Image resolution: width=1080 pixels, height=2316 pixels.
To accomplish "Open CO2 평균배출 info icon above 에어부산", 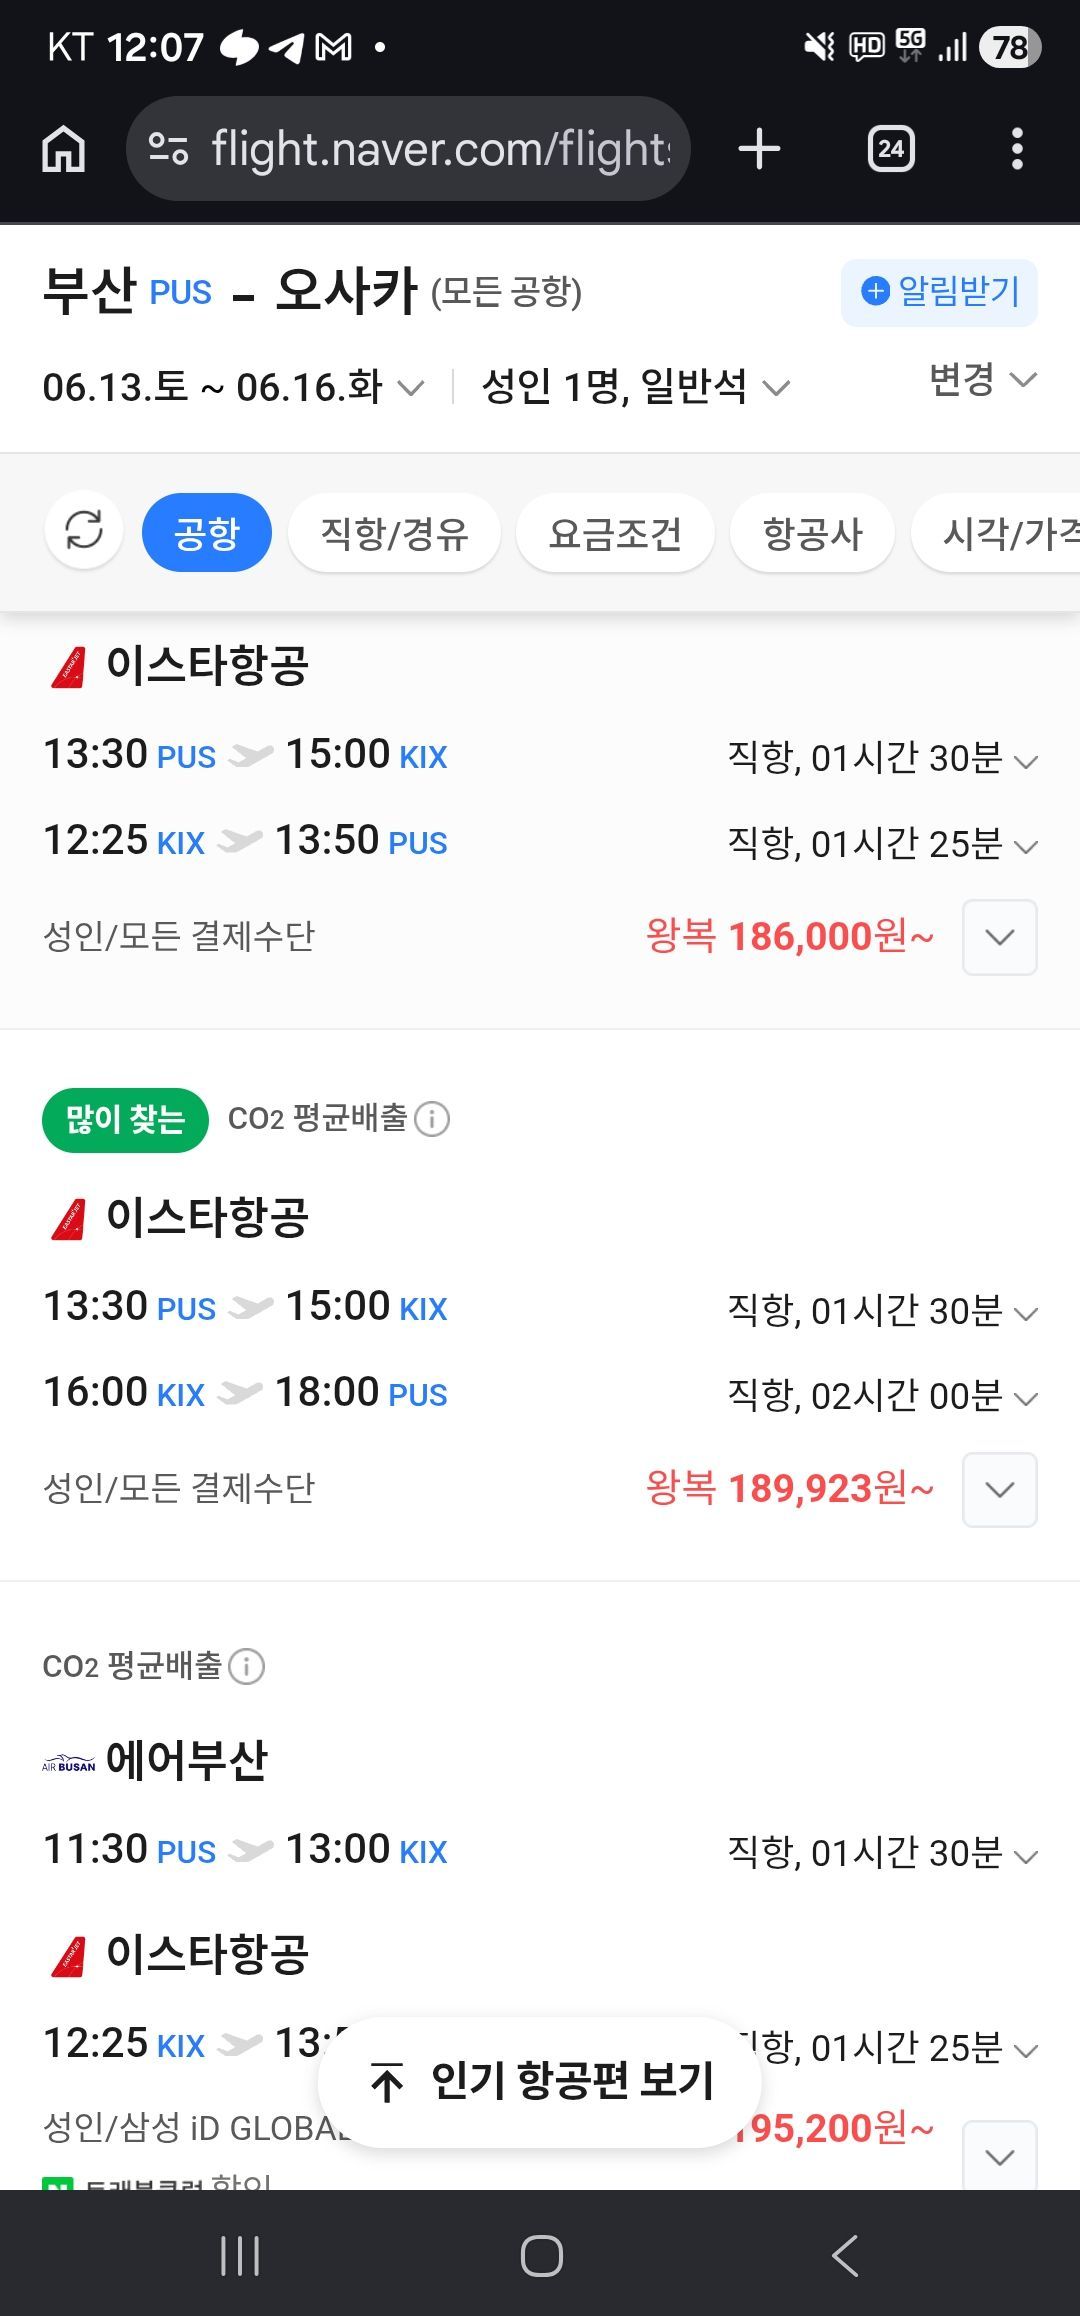I will pos(247,1666).
